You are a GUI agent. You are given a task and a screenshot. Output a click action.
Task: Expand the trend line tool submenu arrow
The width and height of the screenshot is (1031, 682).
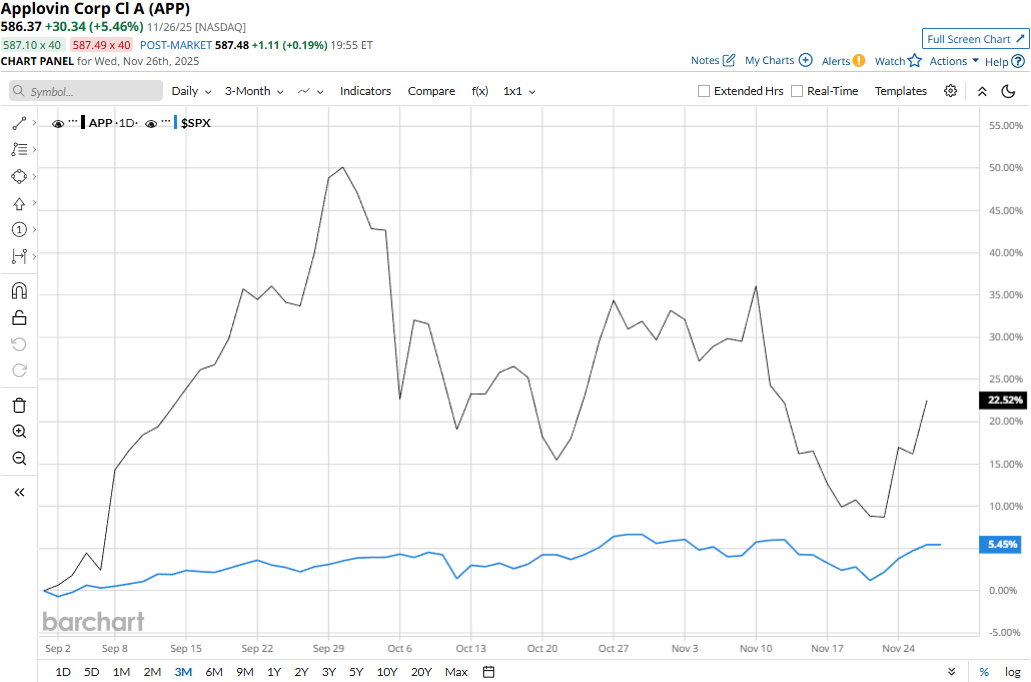point(34,123)
